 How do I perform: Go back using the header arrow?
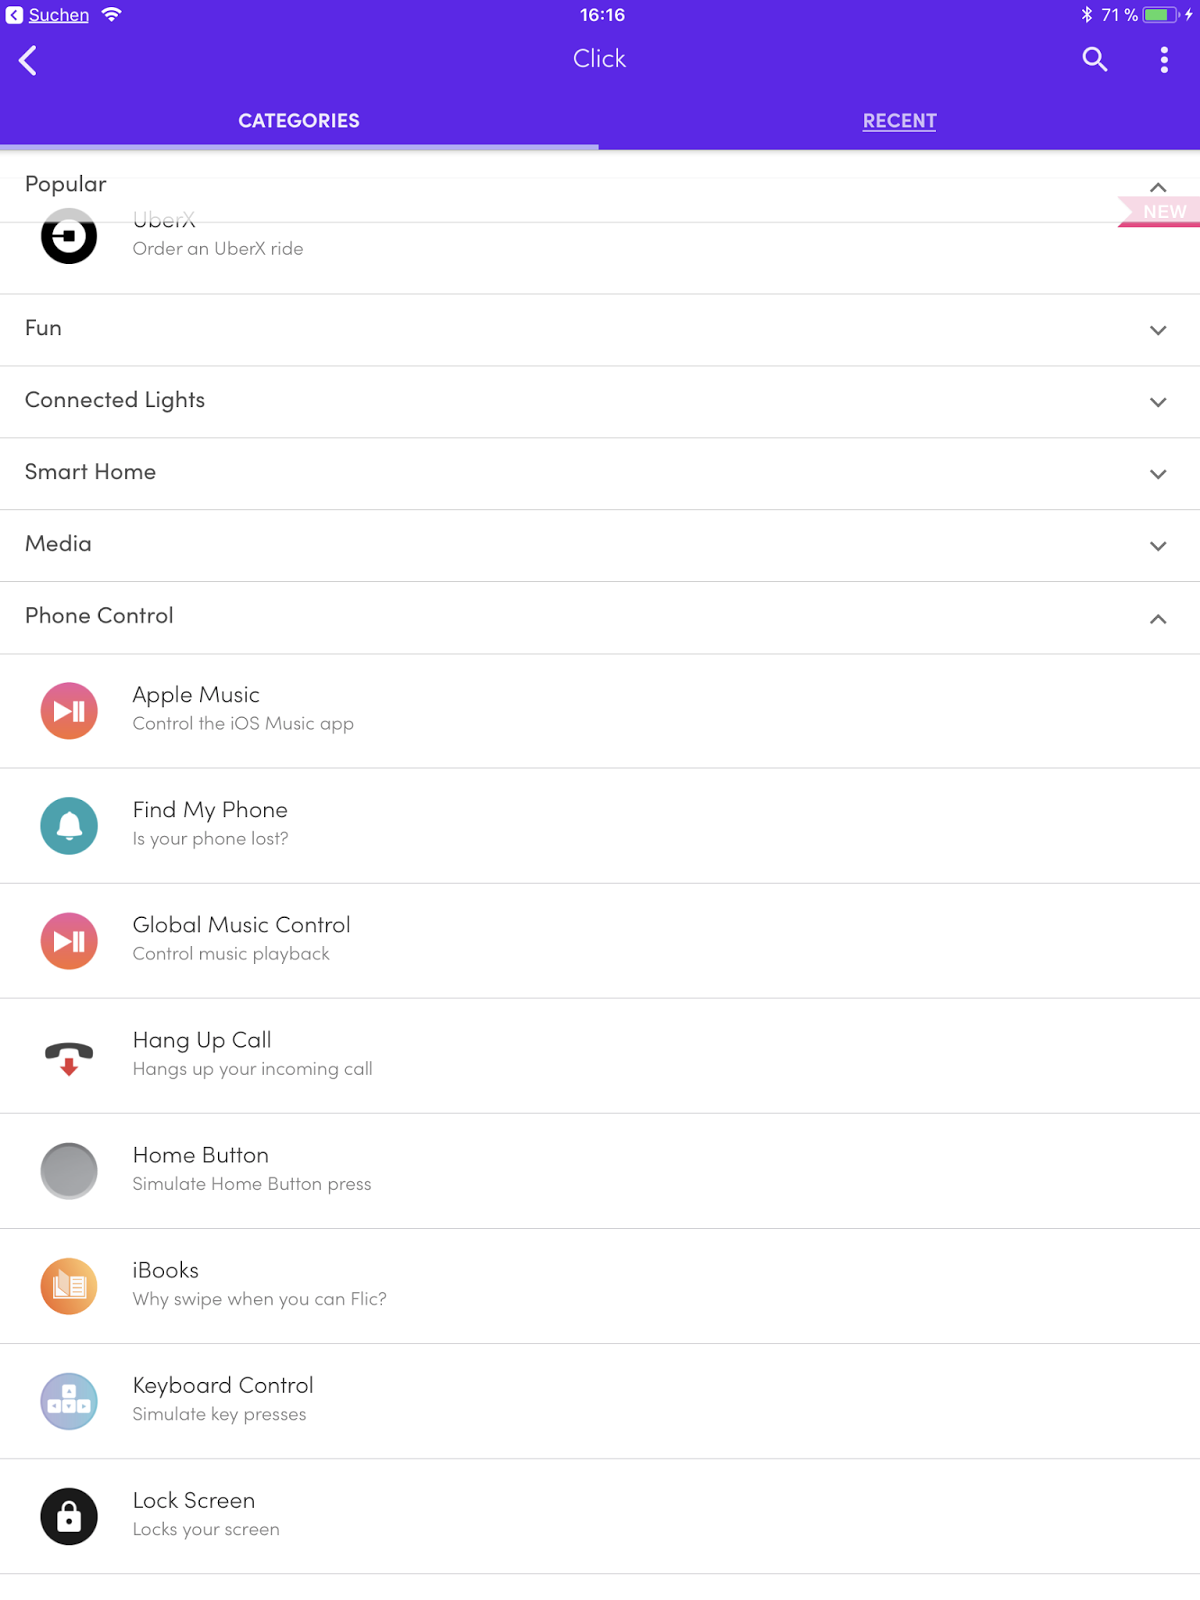point(28,60)
